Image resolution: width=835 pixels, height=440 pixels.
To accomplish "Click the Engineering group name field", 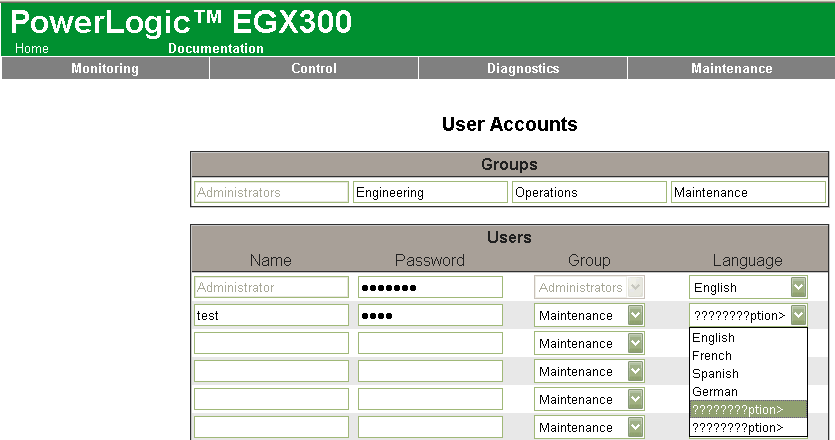I will click(x=430, y=192).
